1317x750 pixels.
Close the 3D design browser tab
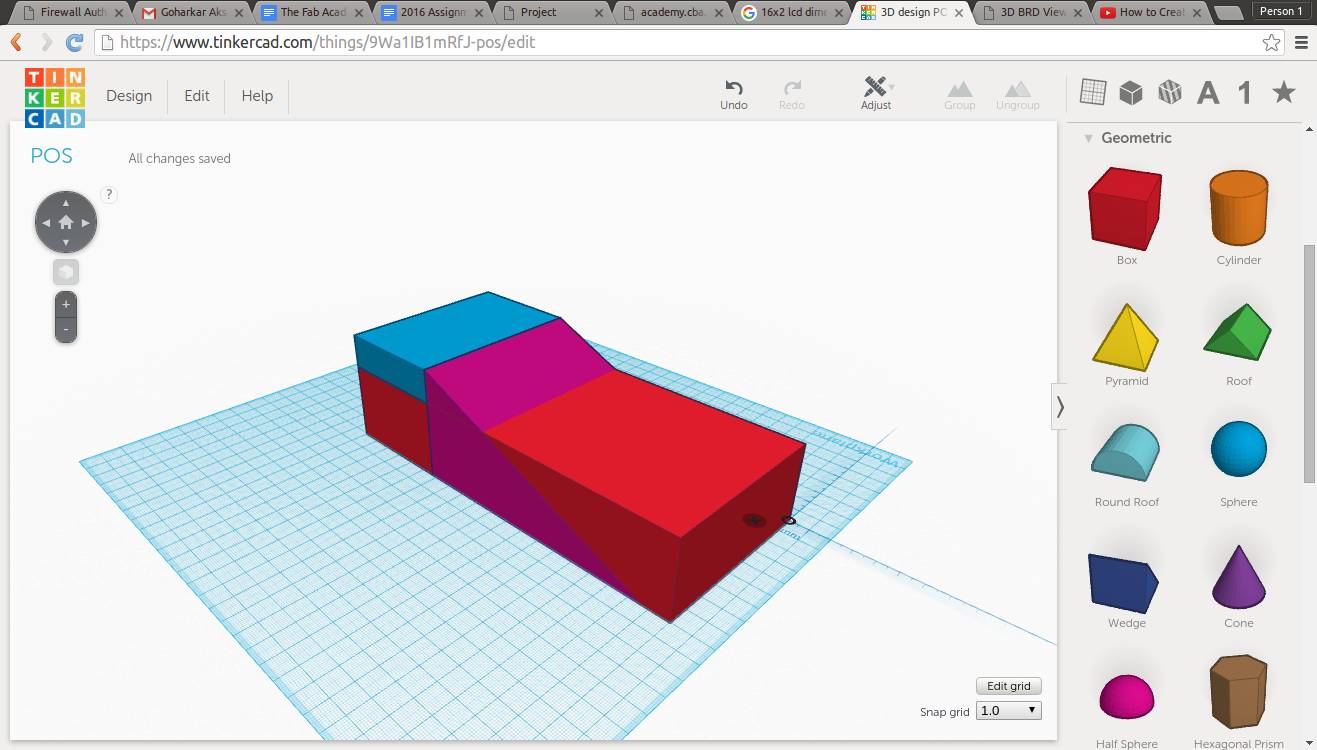point(957,13)
